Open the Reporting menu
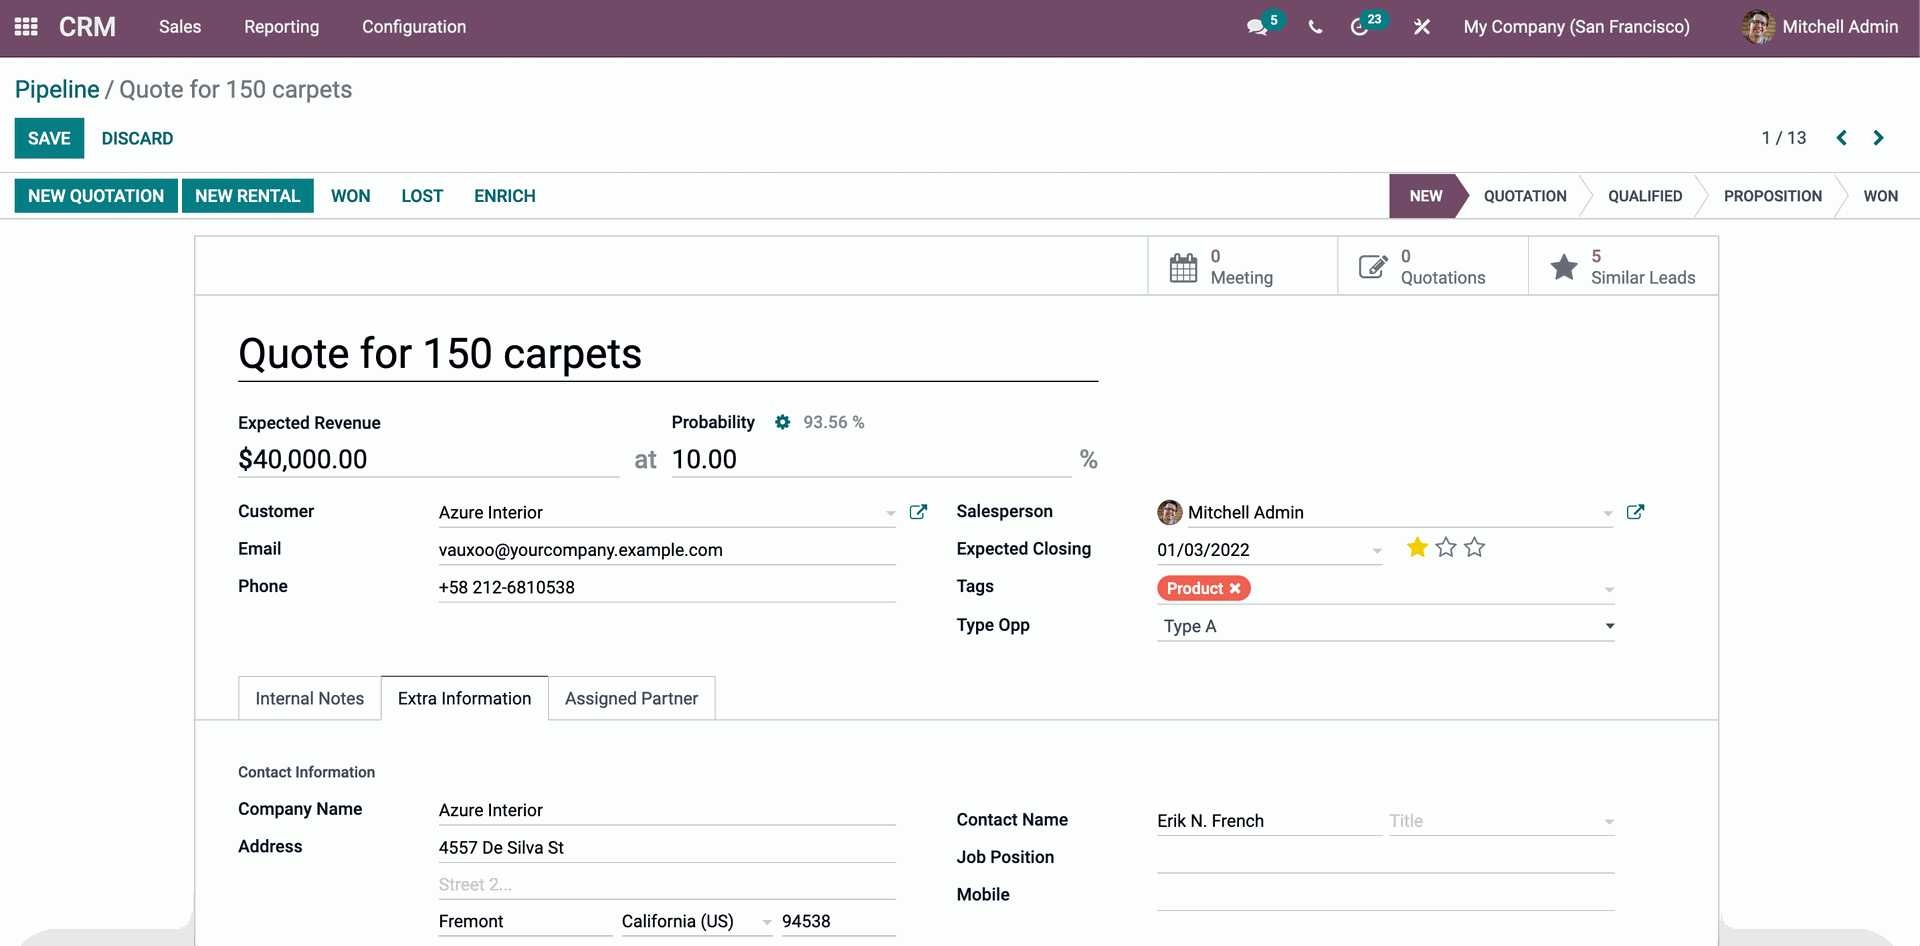 (281, 27)
